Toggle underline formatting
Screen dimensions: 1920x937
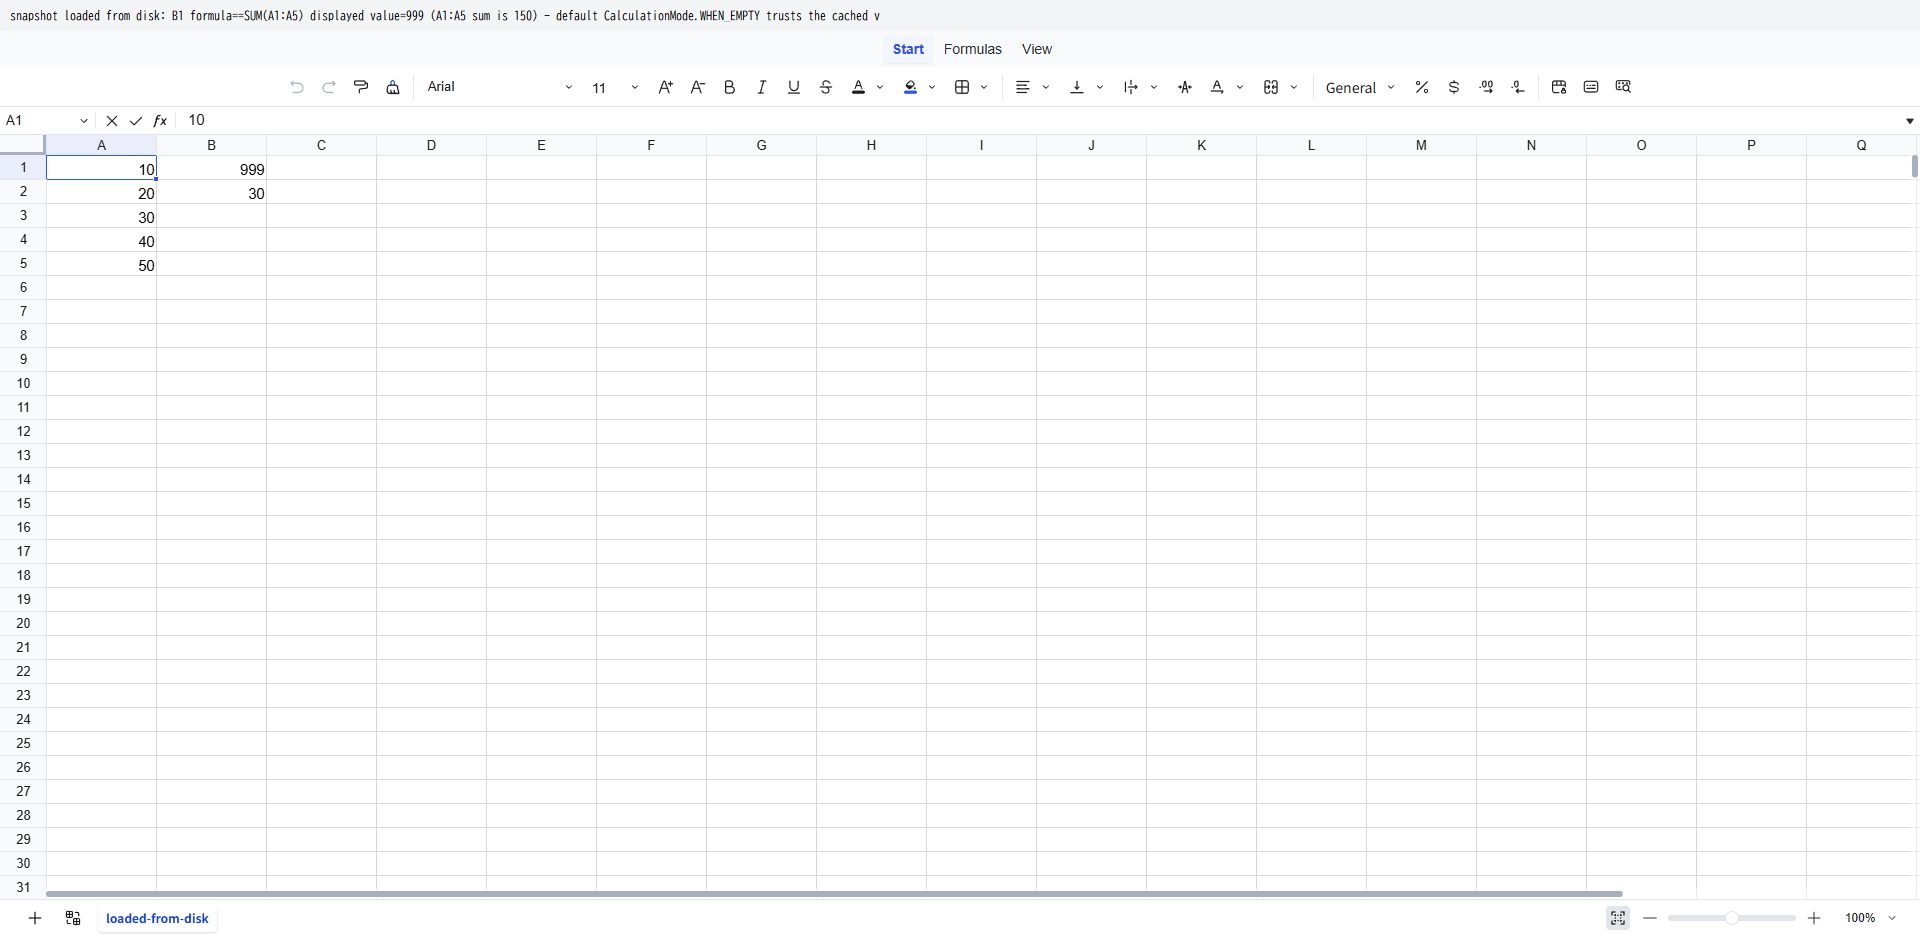[x=794, y=87]
